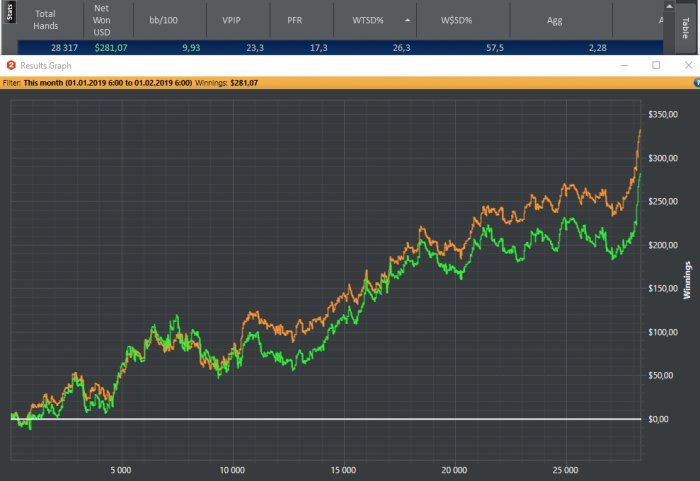The width and height of the screenshot is (700, 481).
Task: Click the $50,00 y-axis label
Action: (x=661, y=376)
